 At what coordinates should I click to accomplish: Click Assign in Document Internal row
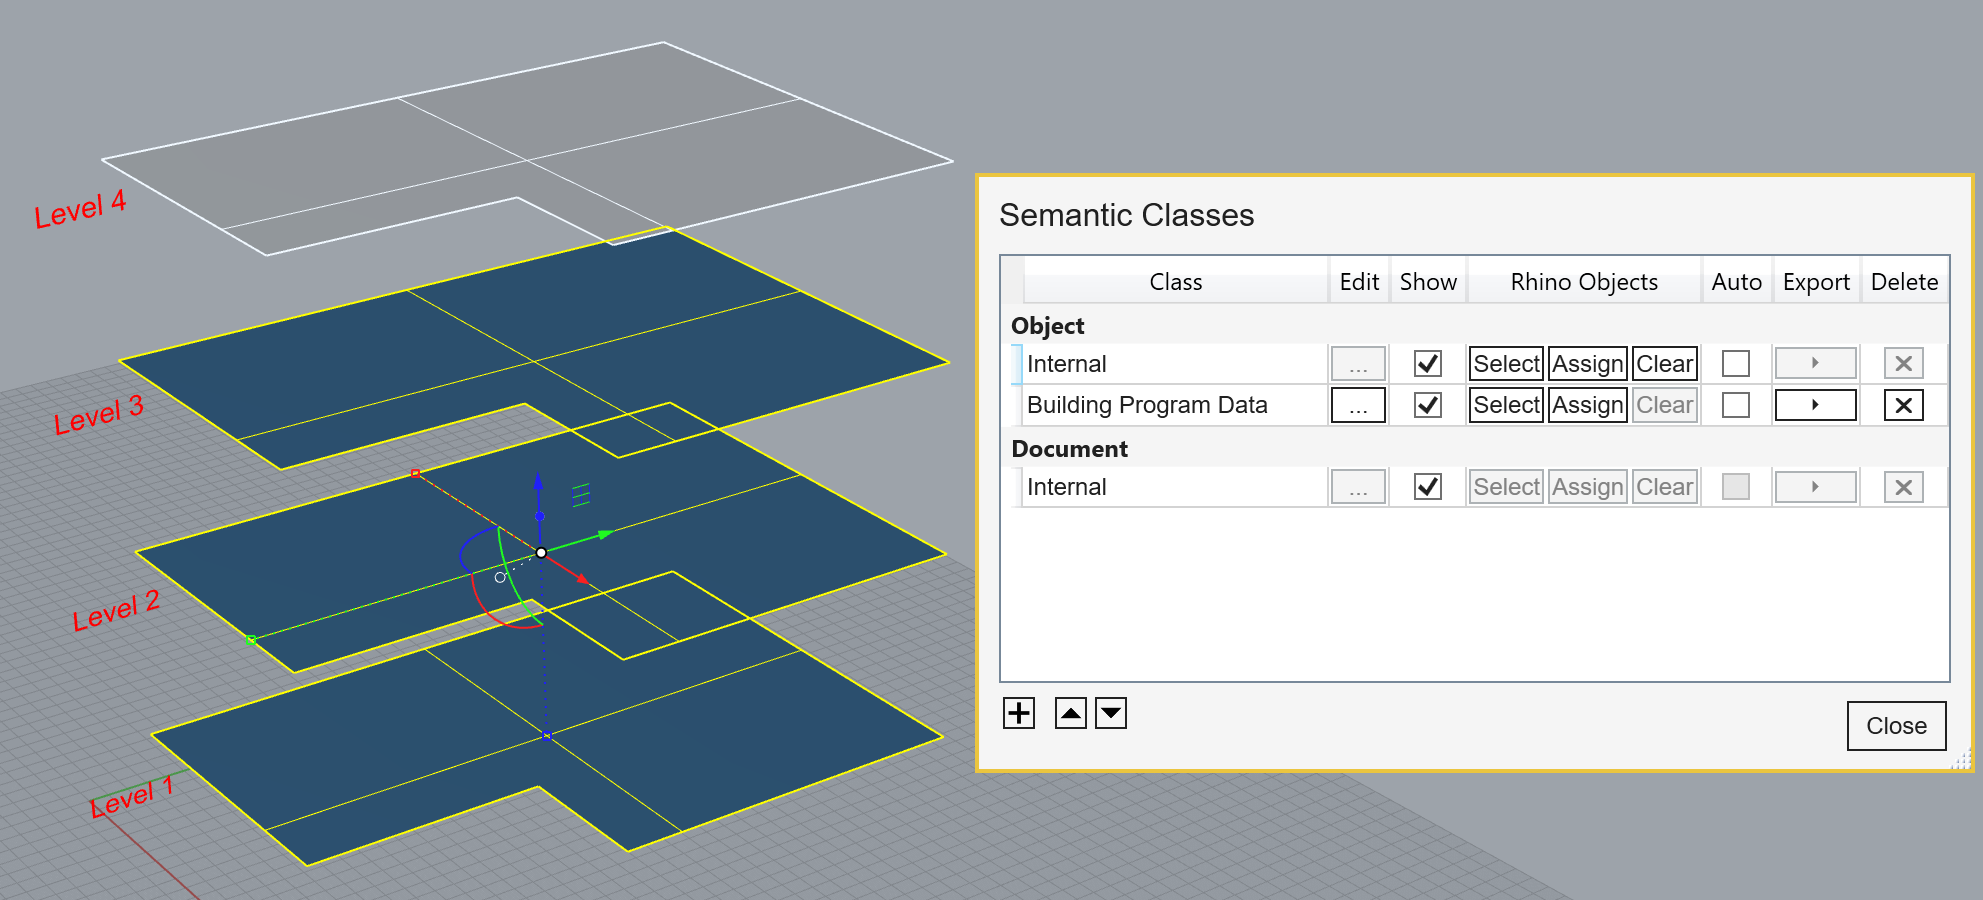coord(1588,487)
